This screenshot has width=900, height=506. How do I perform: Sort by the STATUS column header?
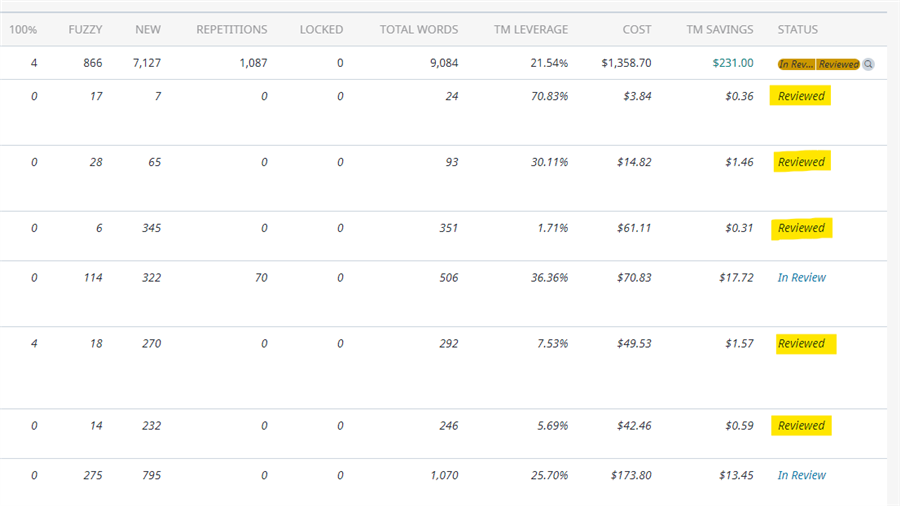click(797, 30)
